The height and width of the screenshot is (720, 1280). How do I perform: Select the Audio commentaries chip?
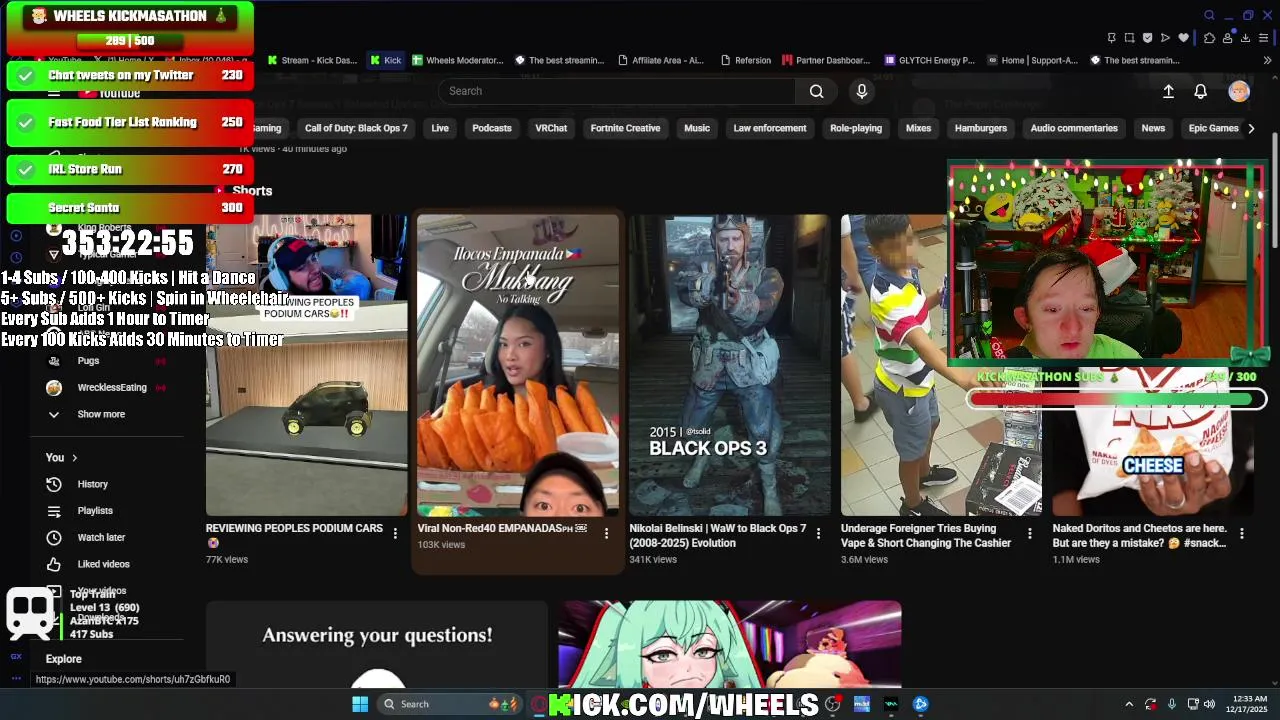click(1074, 128)
